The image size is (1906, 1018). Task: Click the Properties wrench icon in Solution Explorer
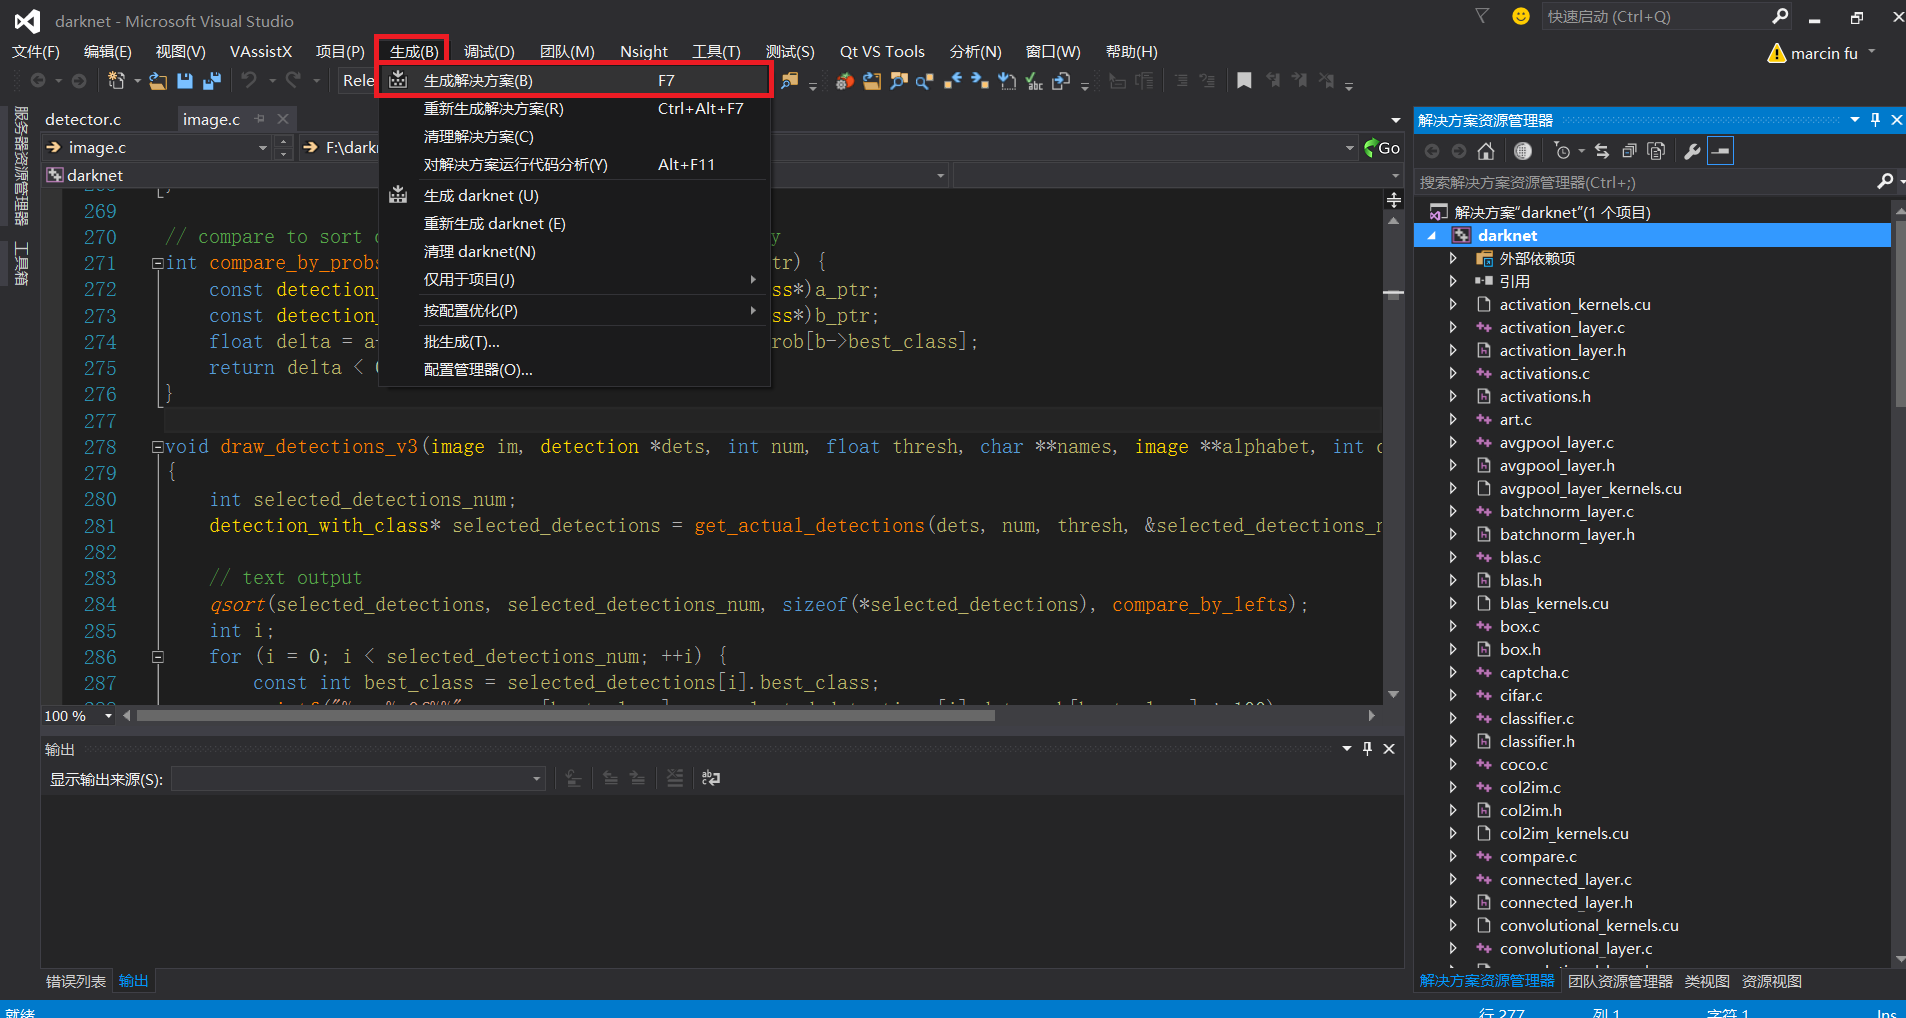pos(1692,150)
